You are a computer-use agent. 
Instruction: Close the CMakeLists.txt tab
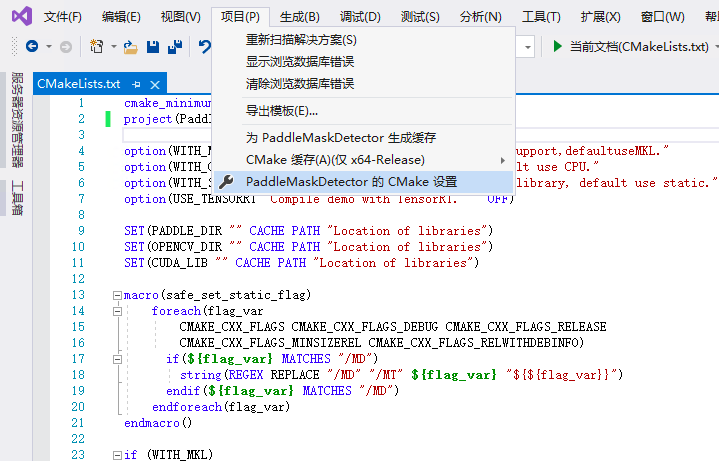[x=155, y=85]
